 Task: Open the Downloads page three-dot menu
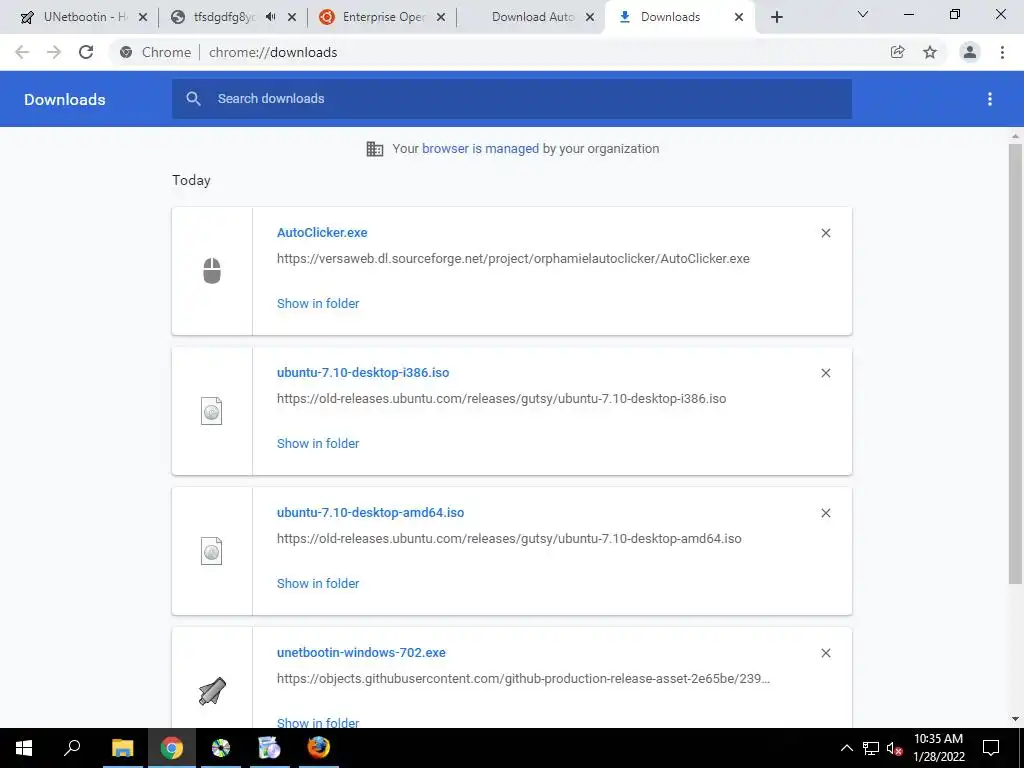[x=989, y=99]
